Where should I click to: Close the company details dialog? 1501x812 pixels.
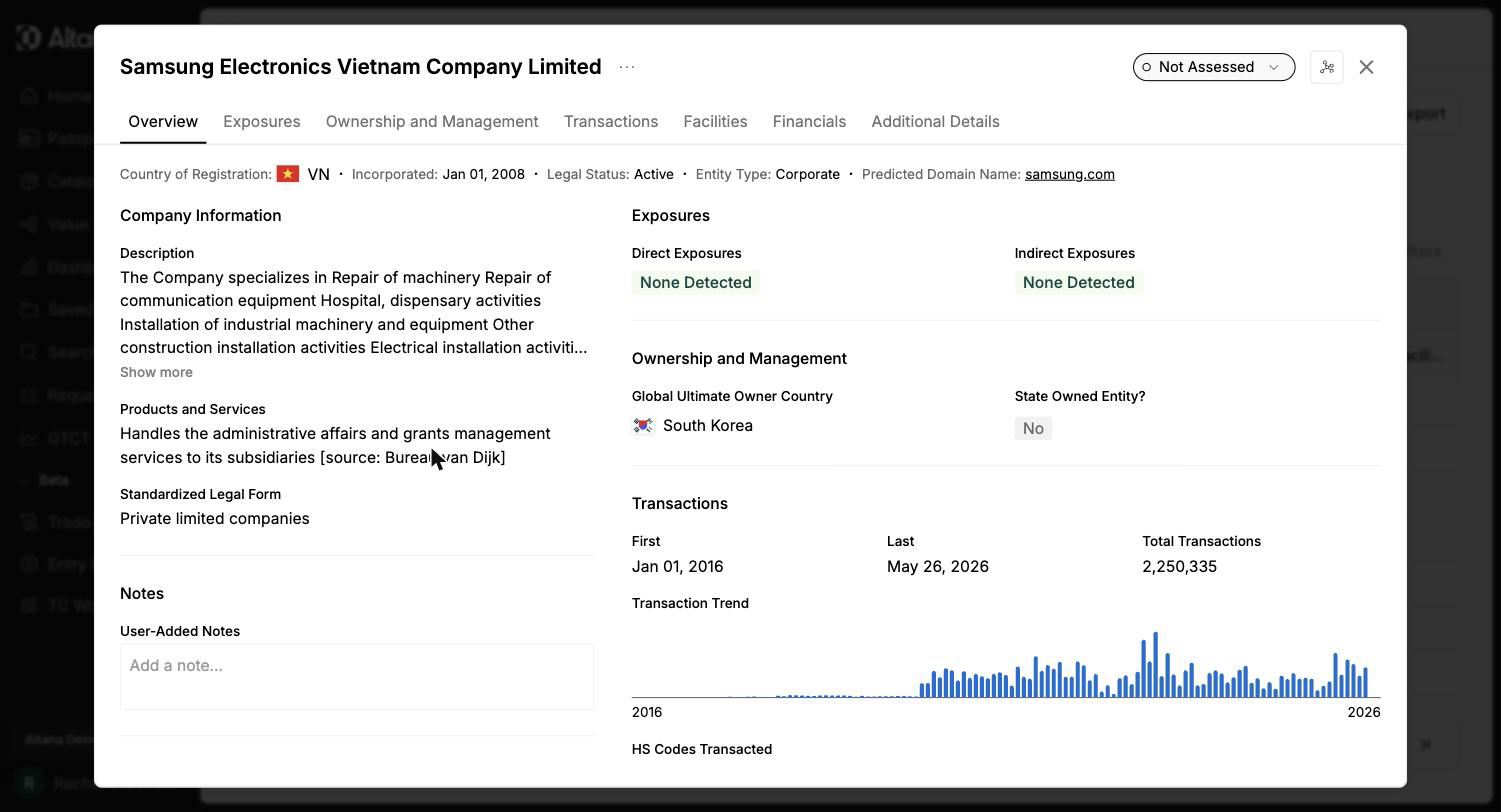pyautogui.click(x=1366, y=67)
